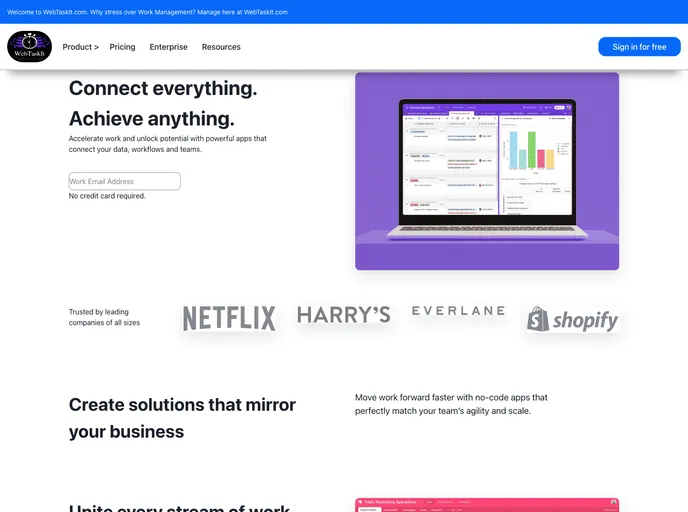This screenshot has width=688, height=512.
Task: Open the Pricing page
Action: click(x=122, y=47)
